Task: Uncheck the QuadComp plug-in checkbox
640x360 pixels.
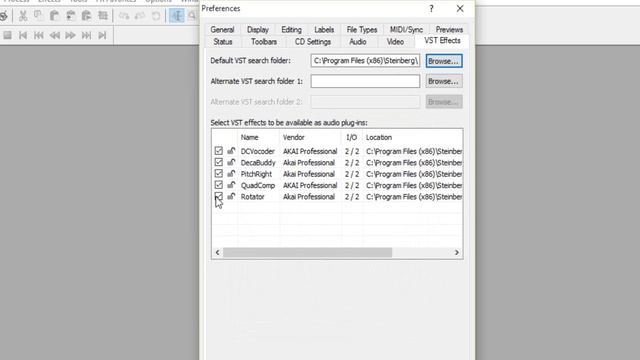Action: tap(218, 185)
